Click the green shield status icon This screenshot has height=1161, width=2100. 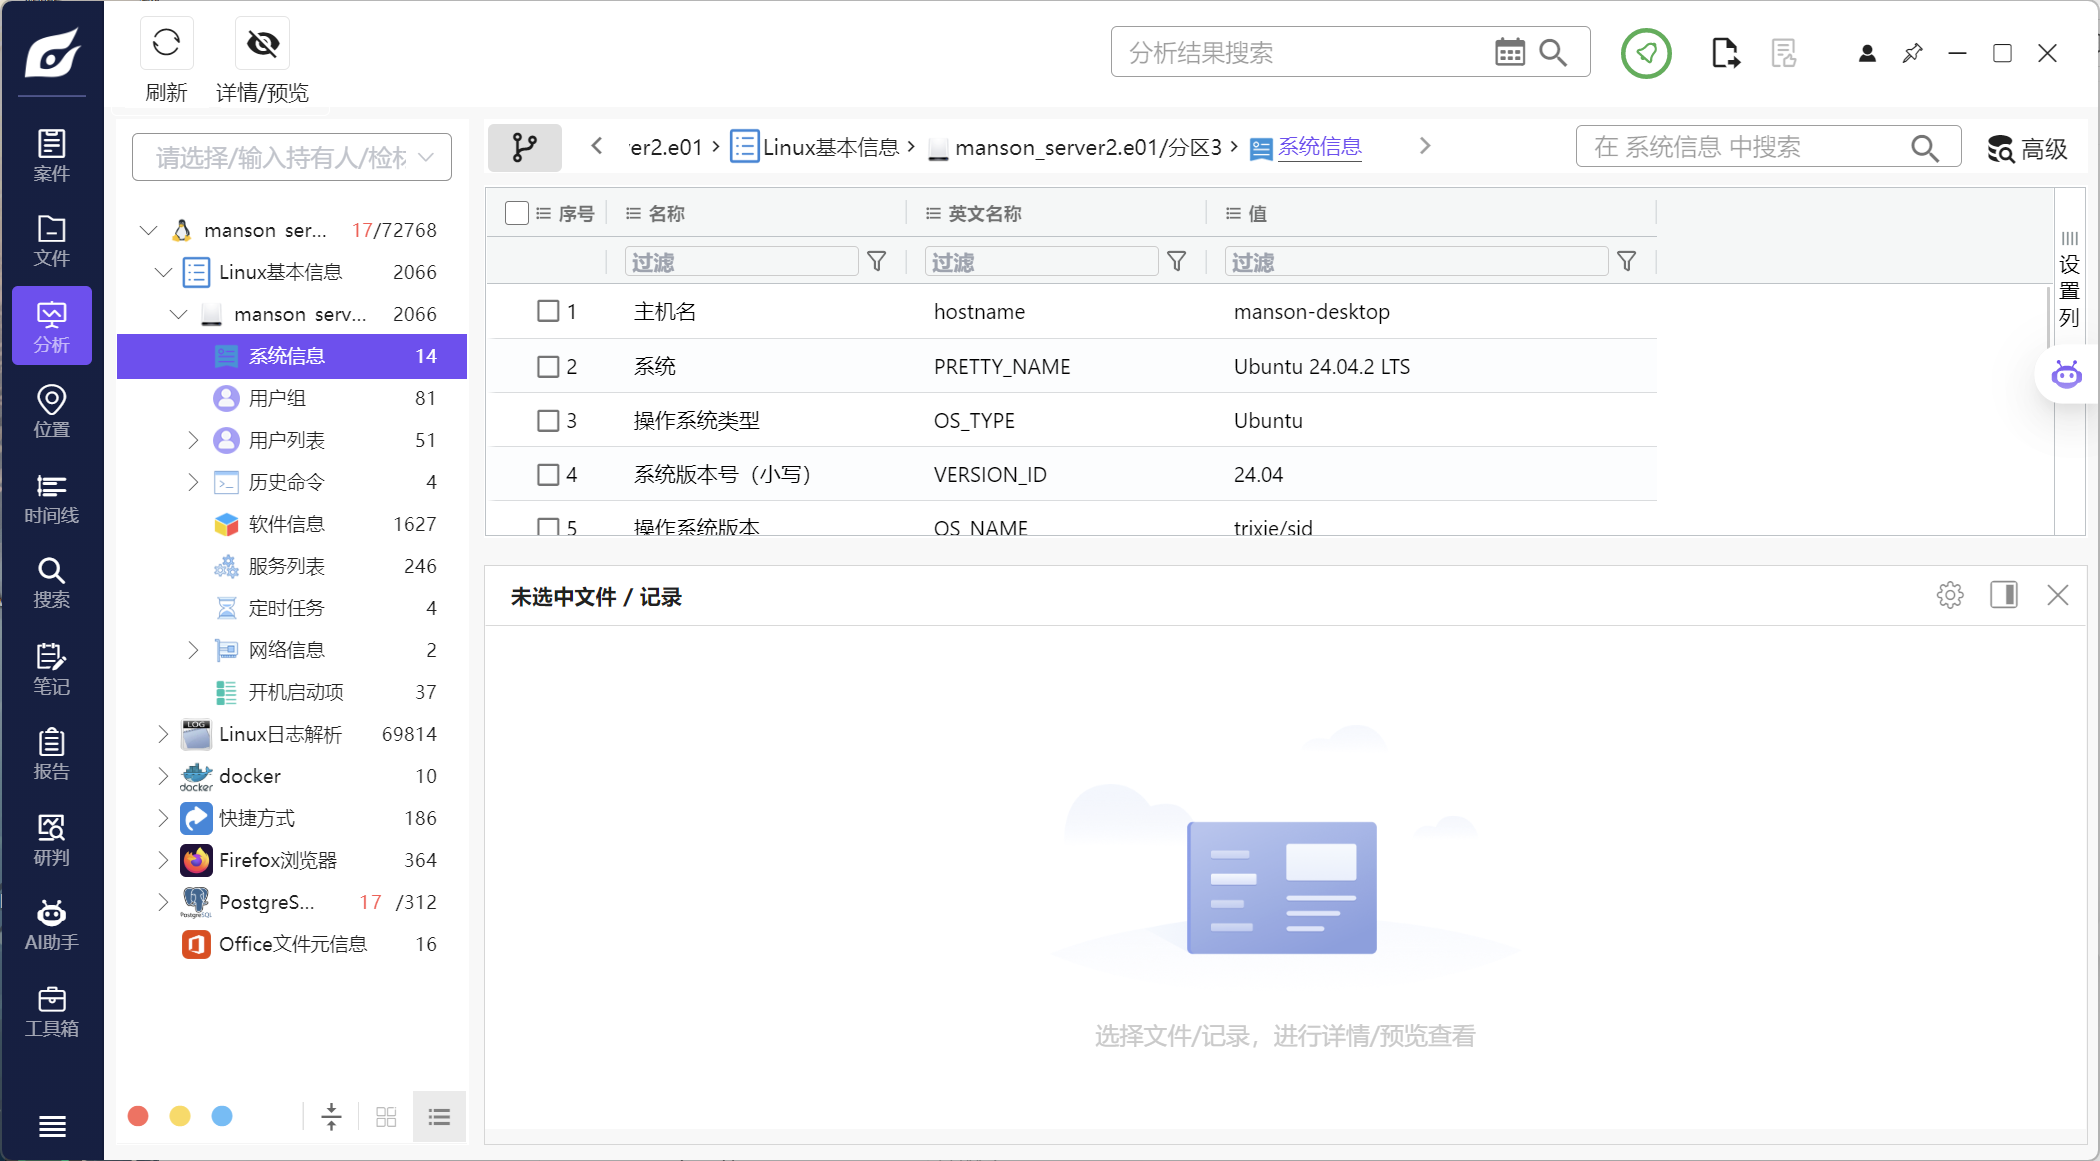(x=1645, y=53)
